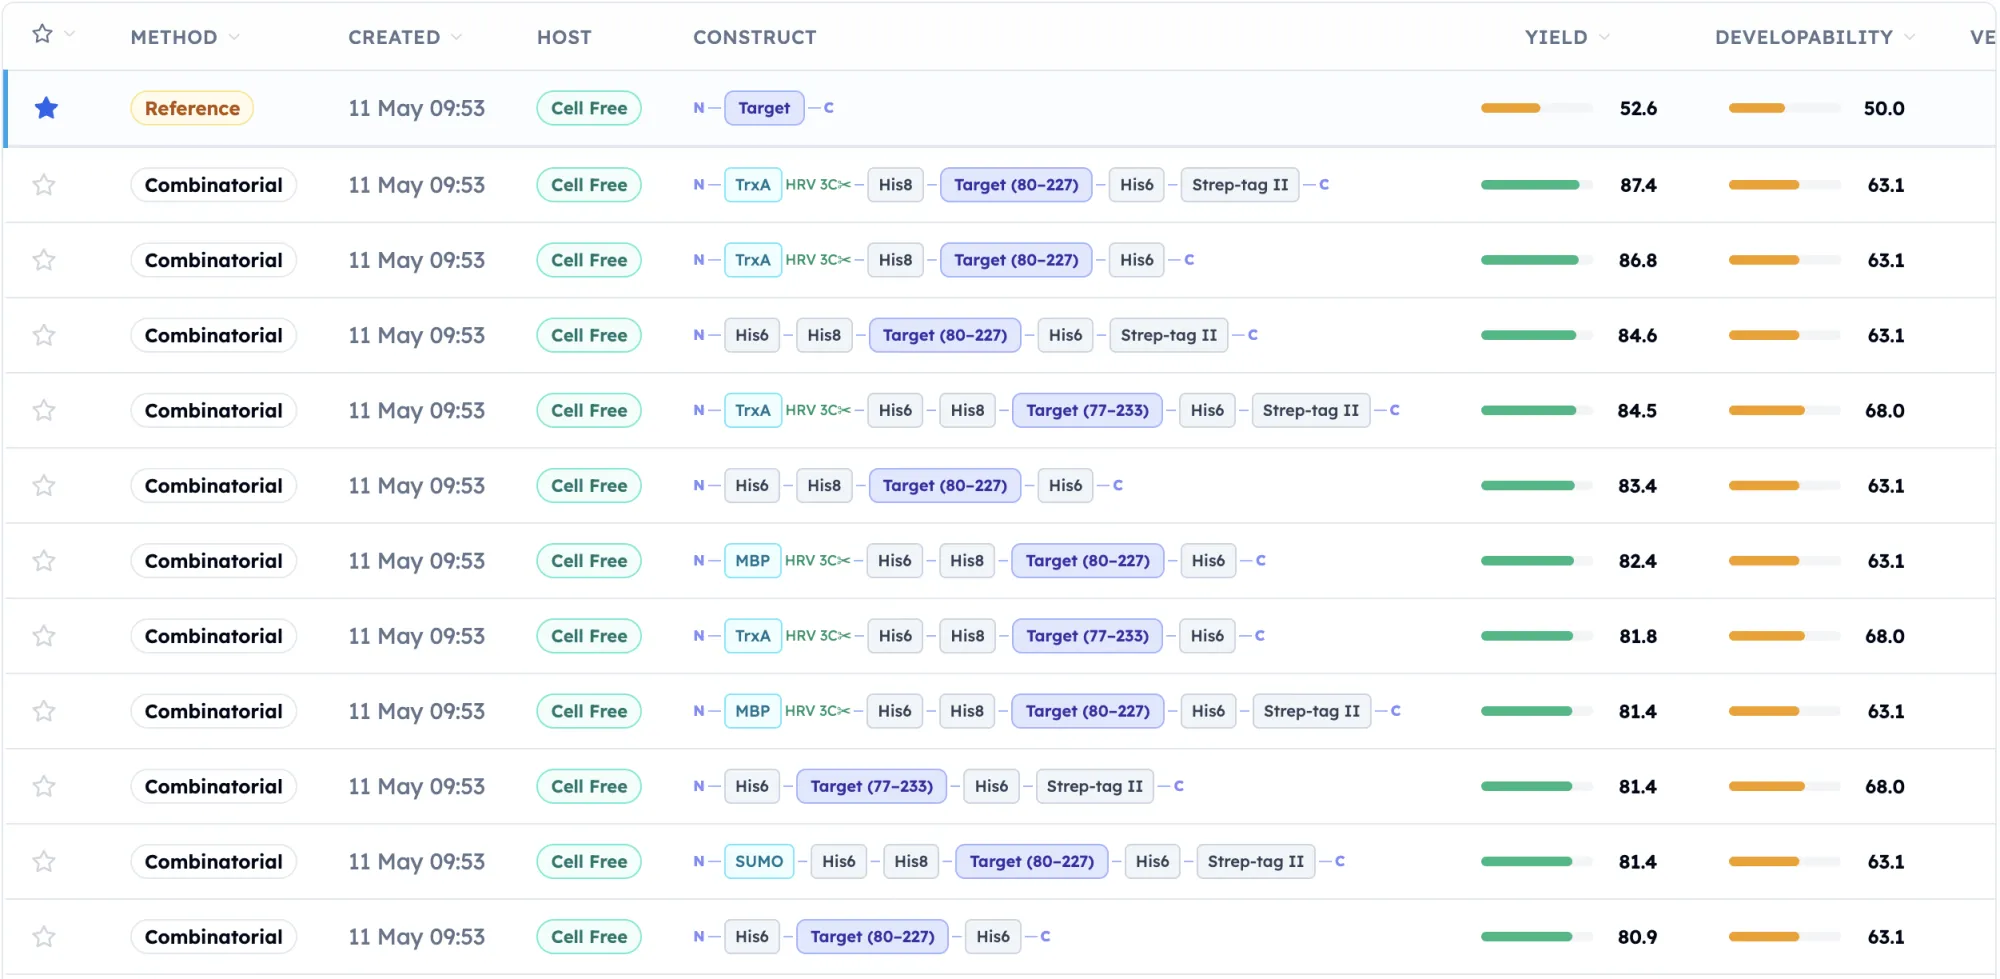Sort by the DEVELOPABILITY column header
This screenshot has width=2000, height=979.
[1814, 37]
